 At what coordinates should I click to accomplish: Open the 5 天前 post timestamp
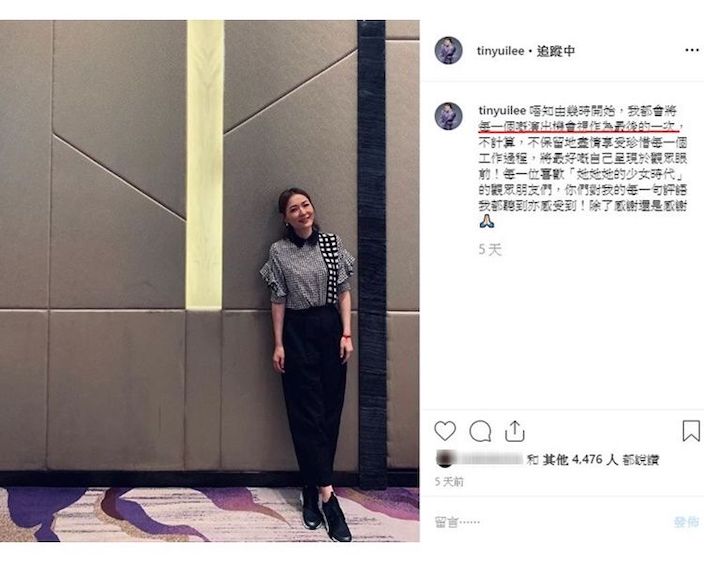(449, 482)
